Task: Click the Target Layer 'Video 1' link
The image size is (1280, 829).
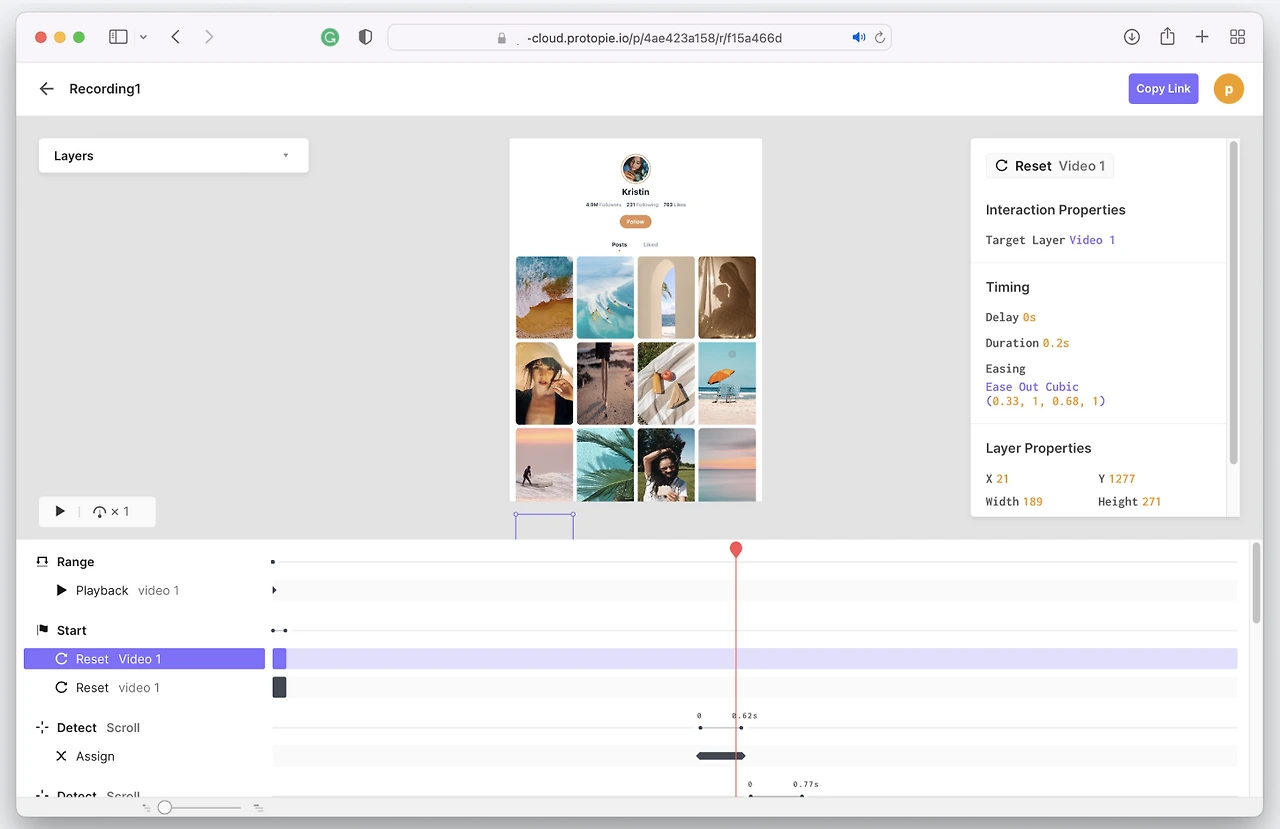Action: tap(1092, 240)
